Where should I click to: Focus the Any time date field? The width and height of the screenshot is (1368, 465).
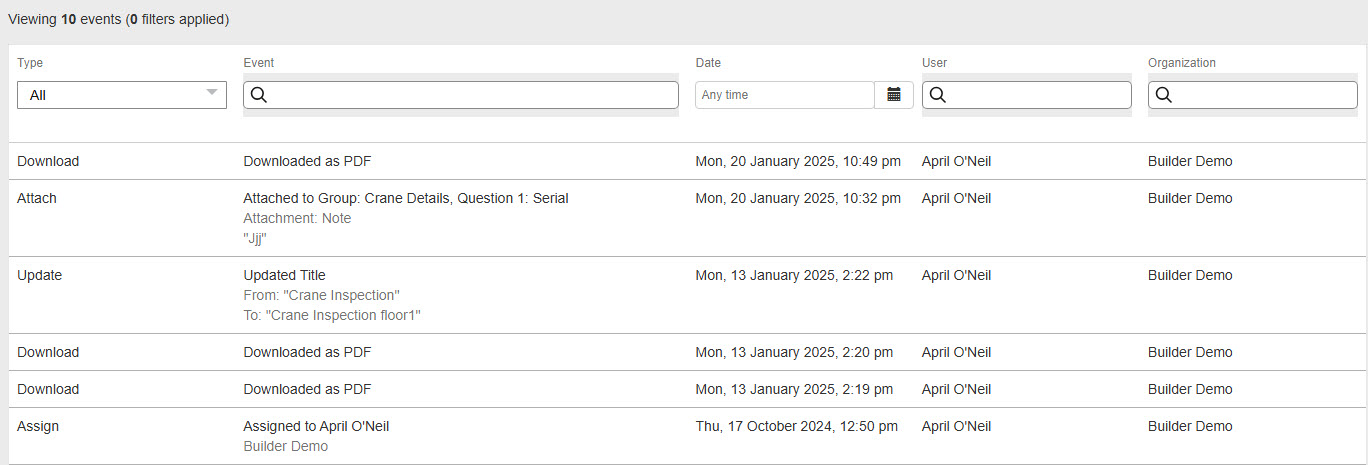coord(785,95)
